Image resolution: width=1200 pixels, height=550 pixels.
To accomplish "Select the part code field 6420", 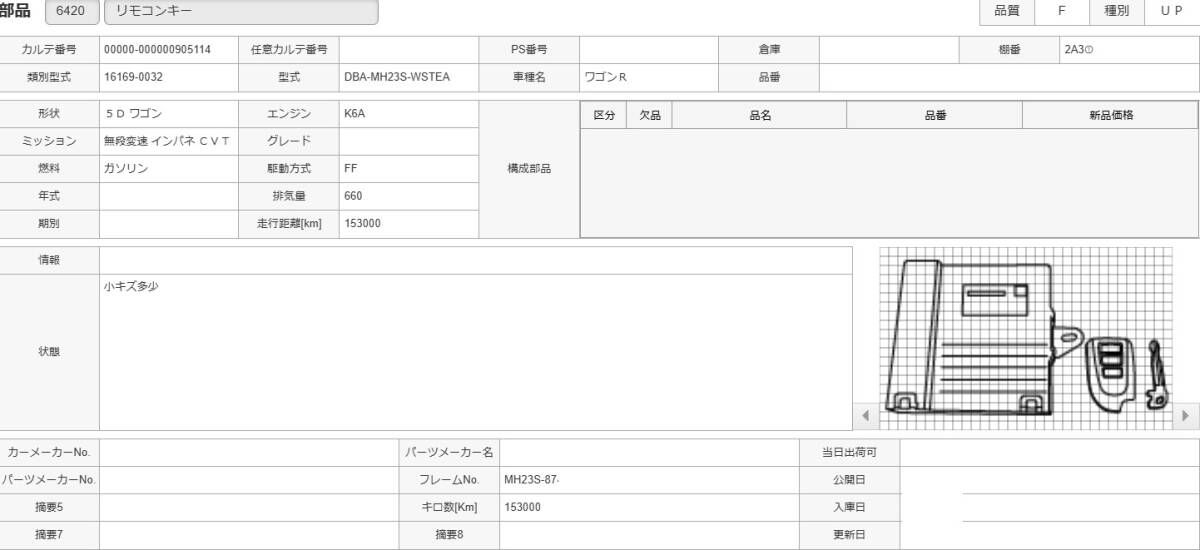I will pyautogui.click(x=72, y=12).
